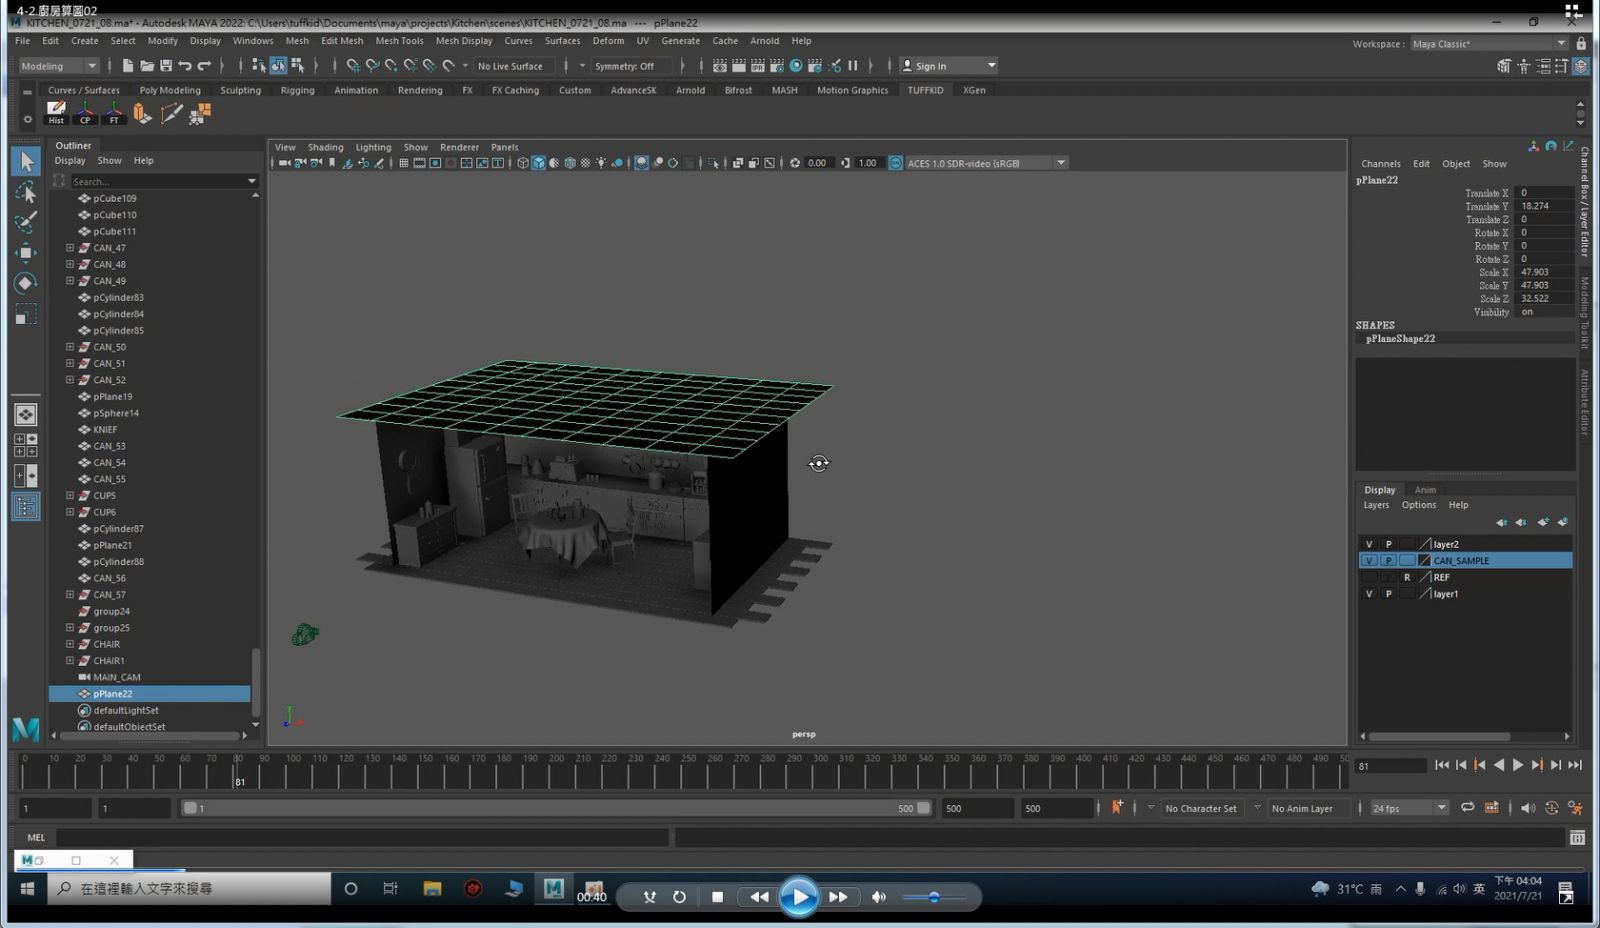Click the Redo arrow icon
The width and height of the screenshot is (1600, 928).
click(x=204, y=66)
